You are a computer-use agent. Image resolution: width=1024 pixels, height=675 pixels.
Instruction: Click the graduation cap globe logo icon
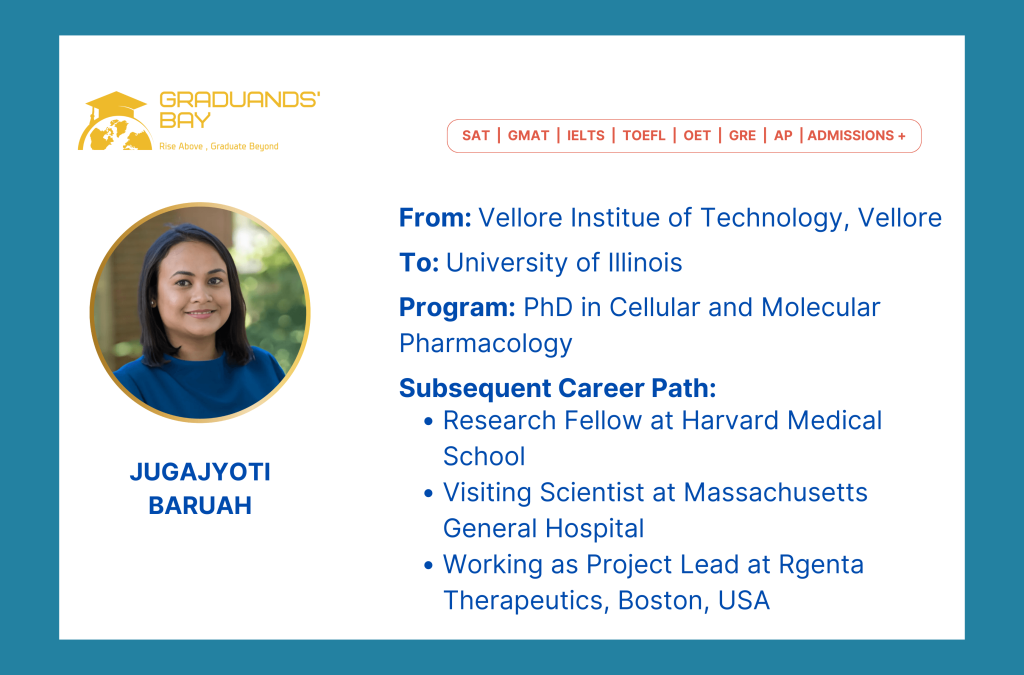[x=113, y=121]
